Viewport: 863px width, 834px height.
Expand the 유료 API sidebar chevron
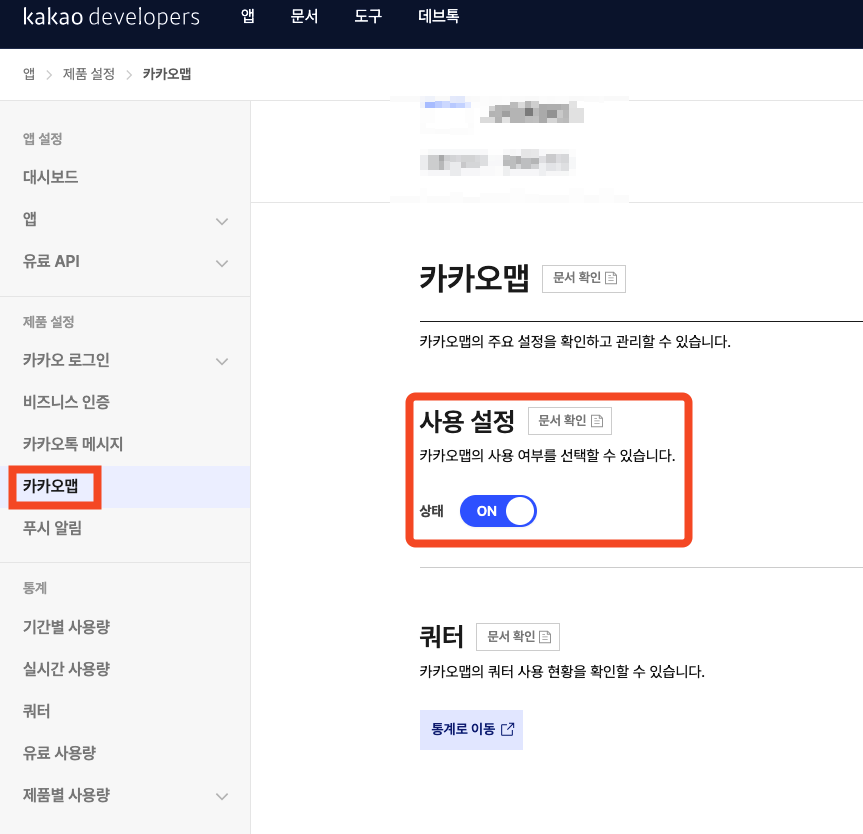(222, 263)
